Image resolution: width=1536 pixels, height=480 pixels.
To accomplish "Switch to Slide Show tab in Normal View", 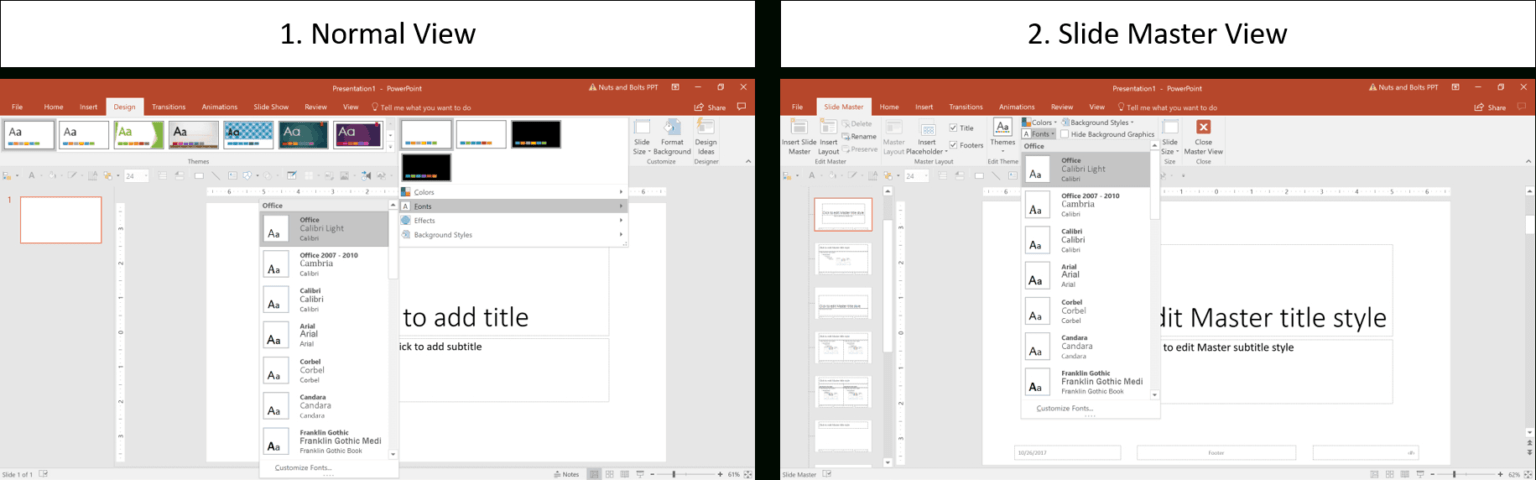I will coord(270,107).
